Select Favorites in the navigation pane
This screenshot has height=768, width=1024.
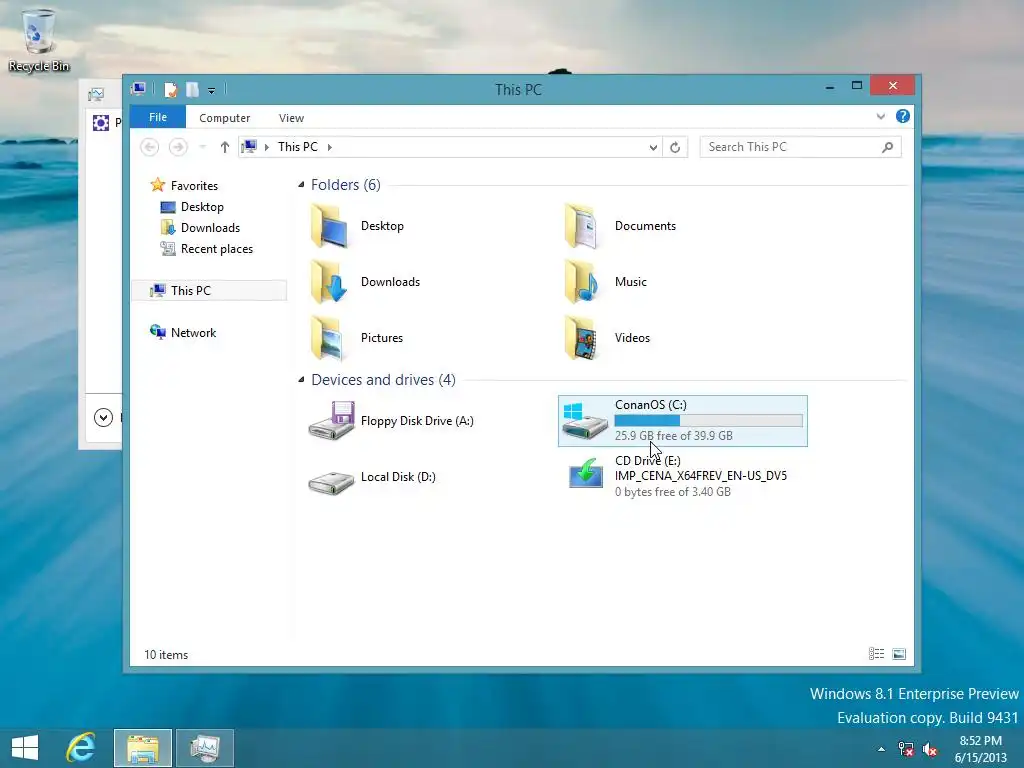tap(184, 185)
